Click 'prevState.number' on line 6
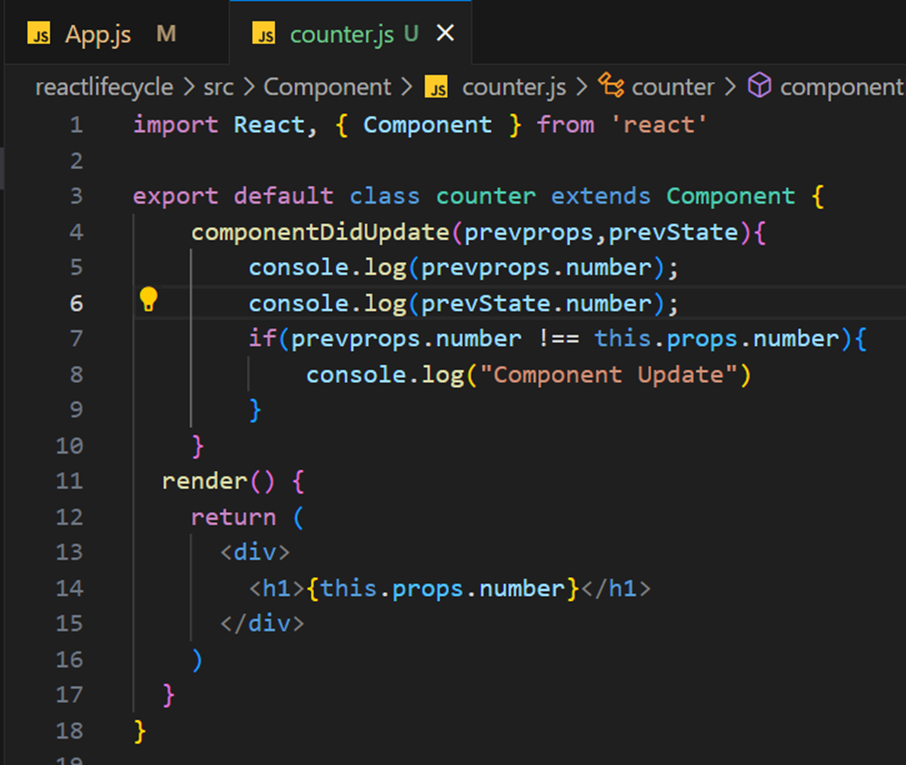This screenshot has height=765, width=906. (536, 304)
